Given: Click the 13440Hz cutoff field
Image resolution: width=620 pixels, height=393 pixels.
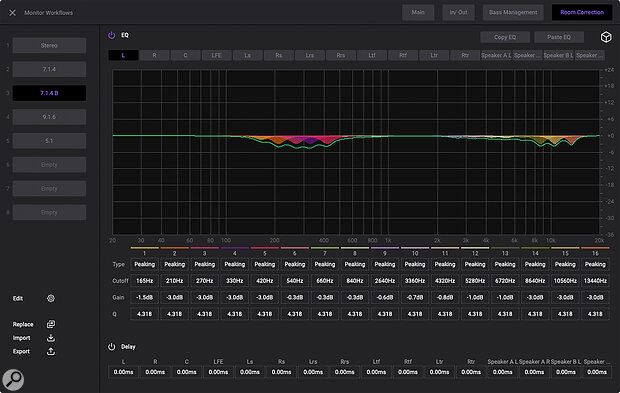Looking at the screenshot, I should 595,281.
